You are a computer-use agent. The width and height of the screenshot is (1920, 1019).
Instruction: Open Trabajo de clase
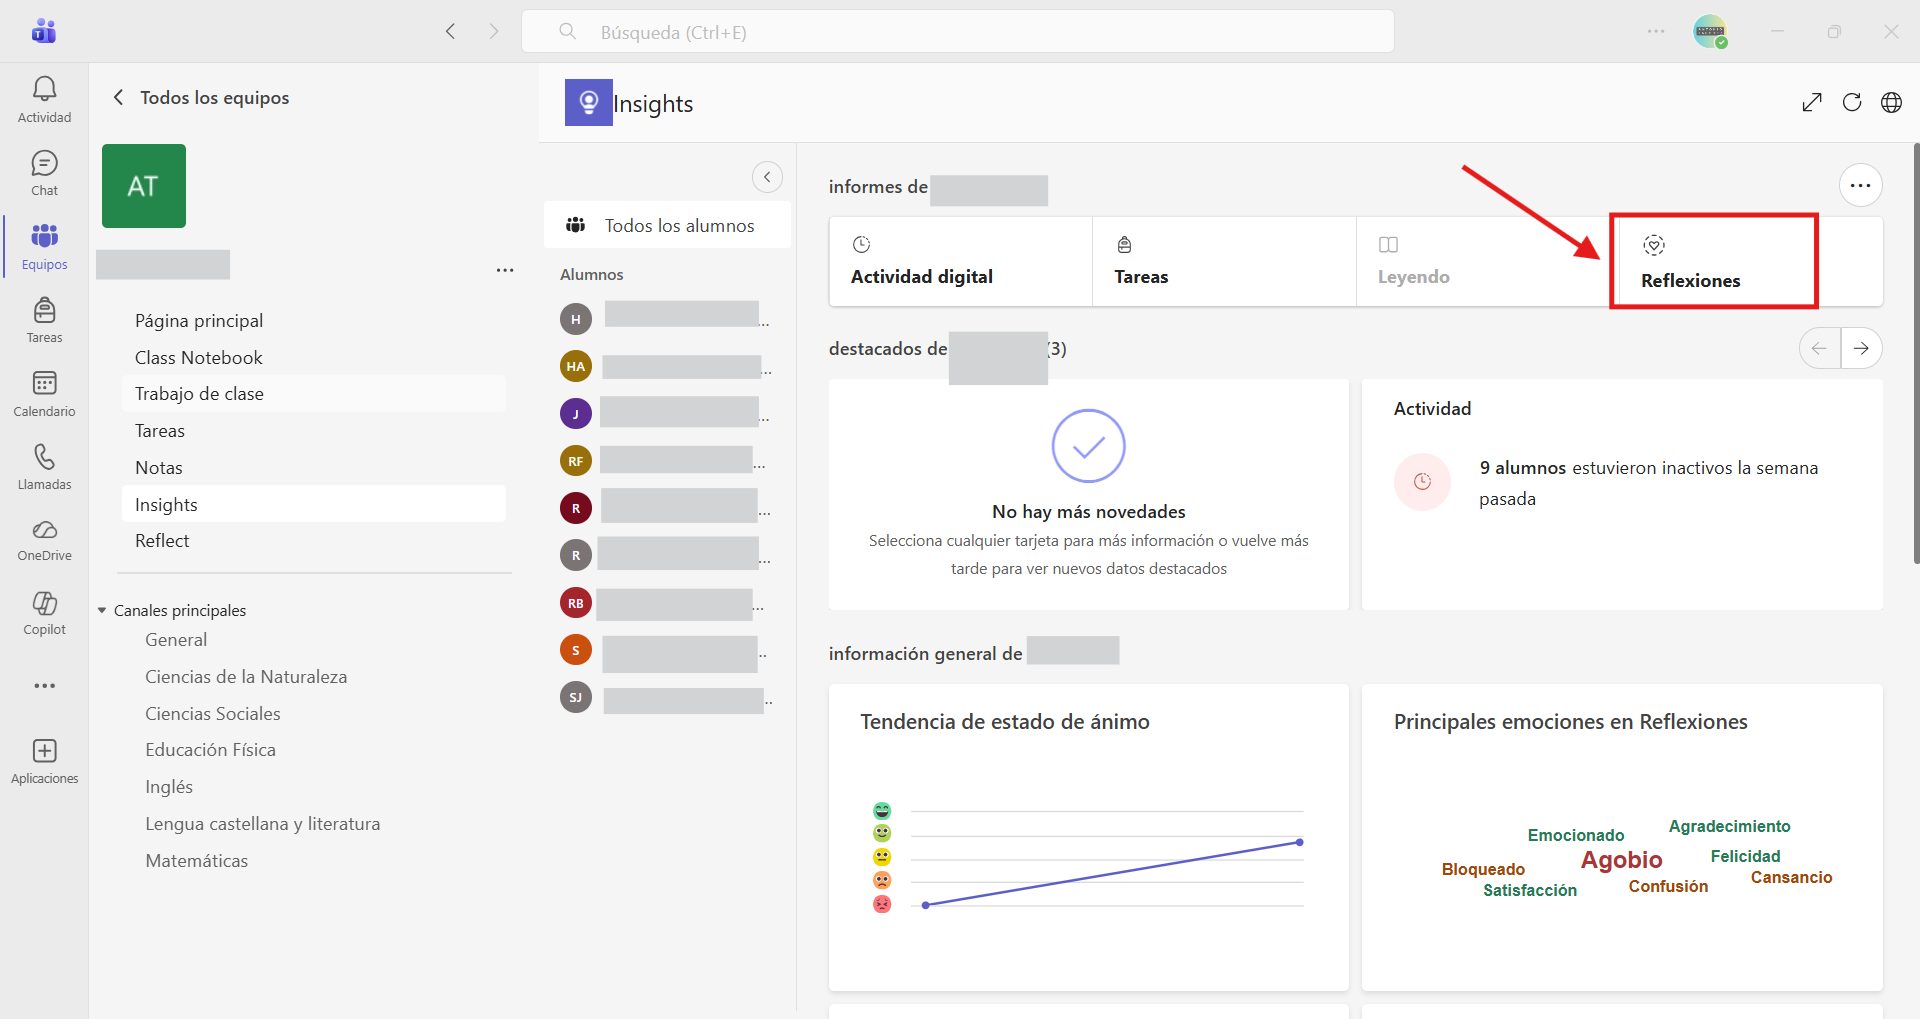[x=313, y=393]
